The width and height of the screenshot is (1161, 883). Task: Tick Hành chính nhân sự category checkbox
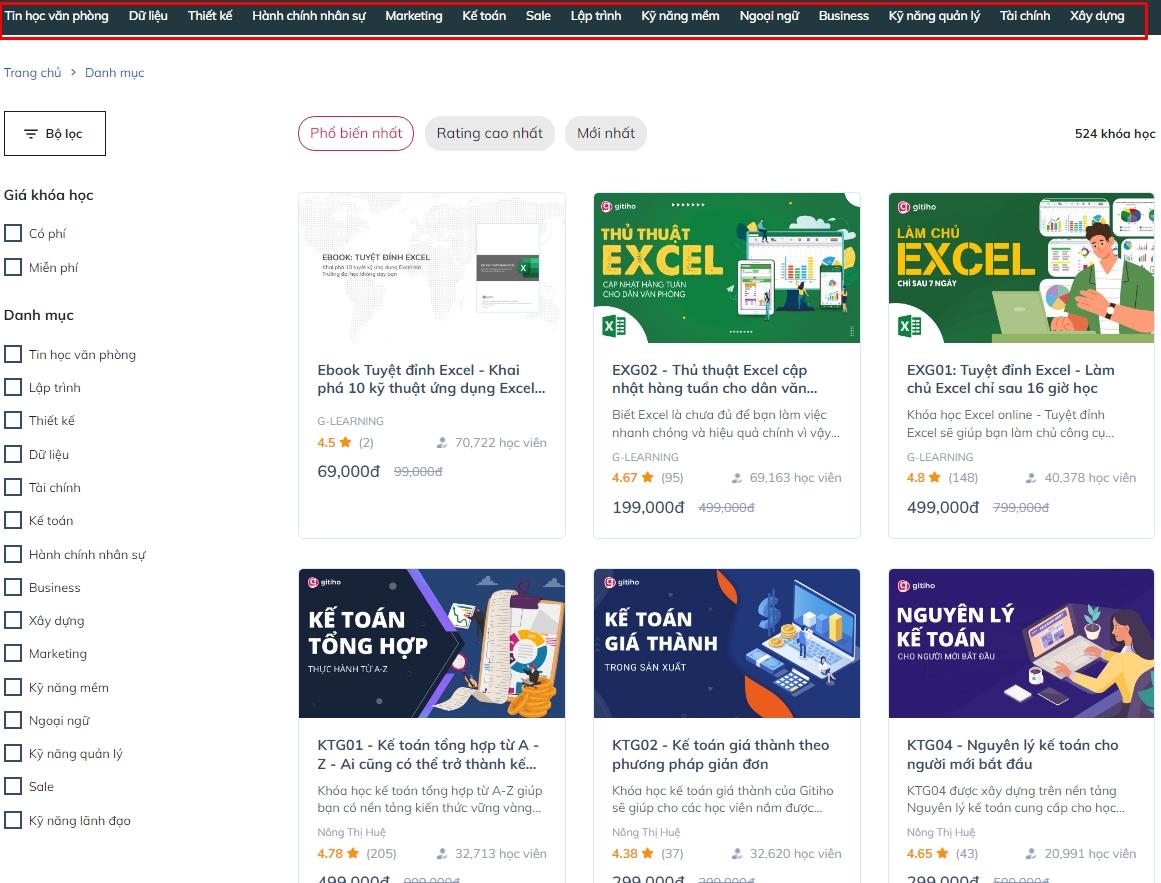[13, 554]
